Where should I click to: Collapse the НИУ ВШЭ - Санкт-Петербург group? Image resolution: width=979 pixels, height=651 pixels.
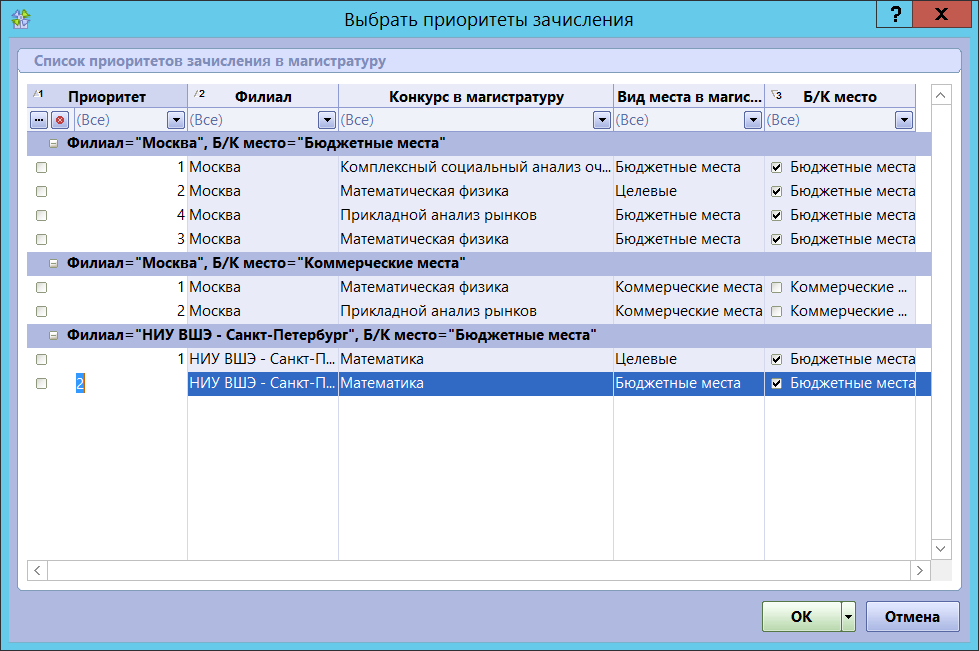(x=53, y=335)
